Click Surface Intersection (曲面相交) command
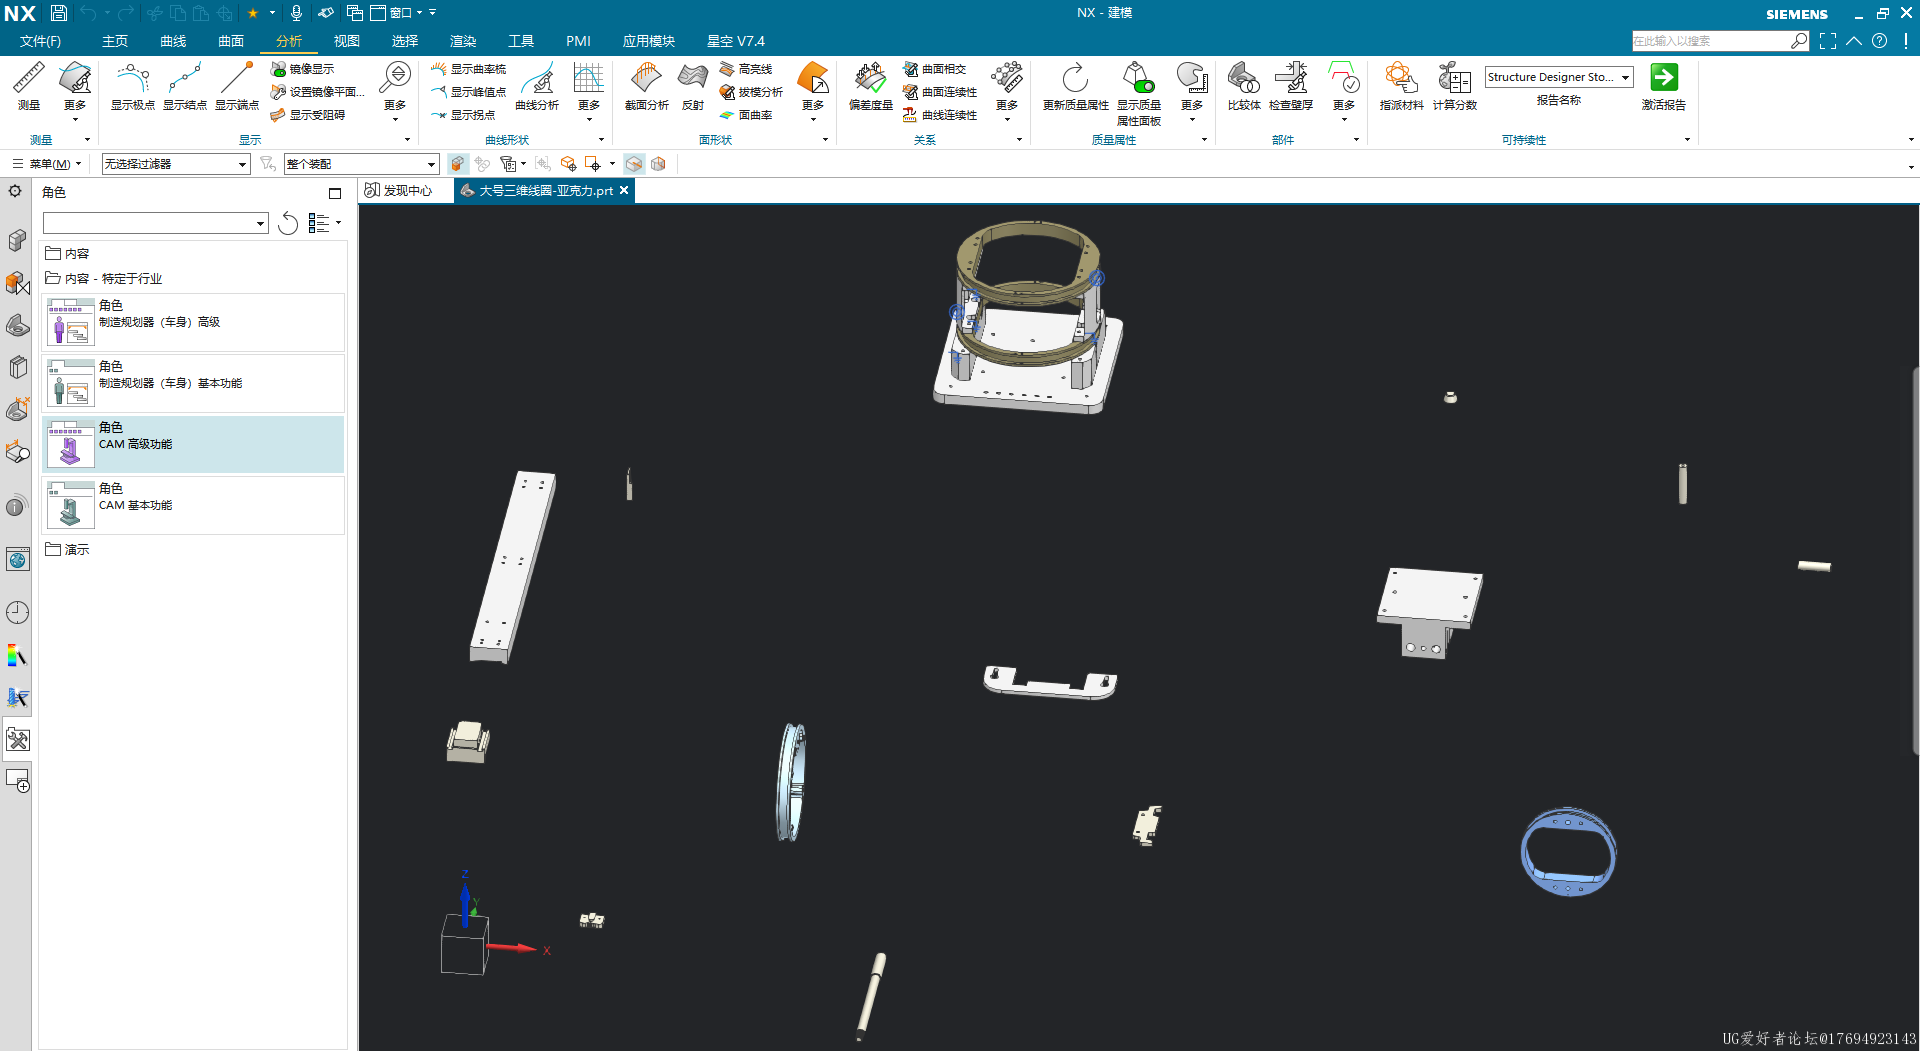The width and height of the screenshot is (1920, 1051). (934, 69)
